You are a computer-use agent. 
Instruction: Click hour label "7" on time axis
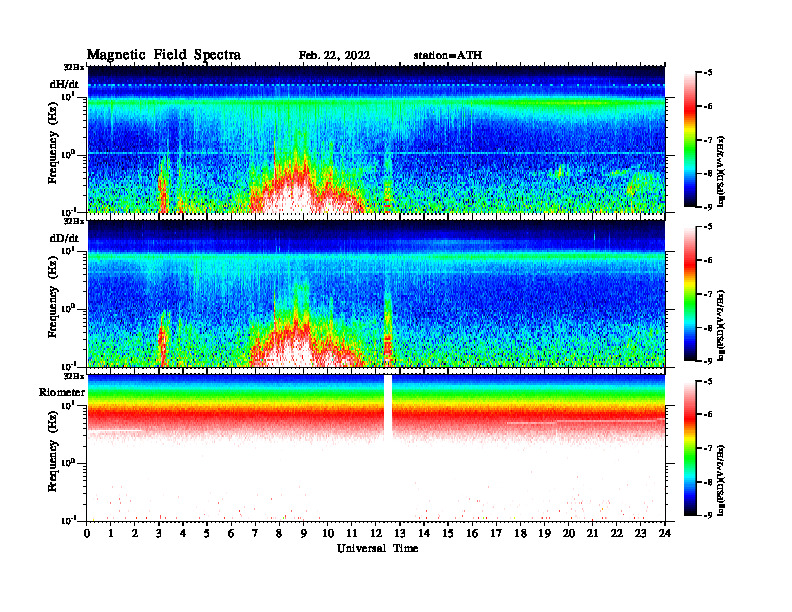[255, 533]
